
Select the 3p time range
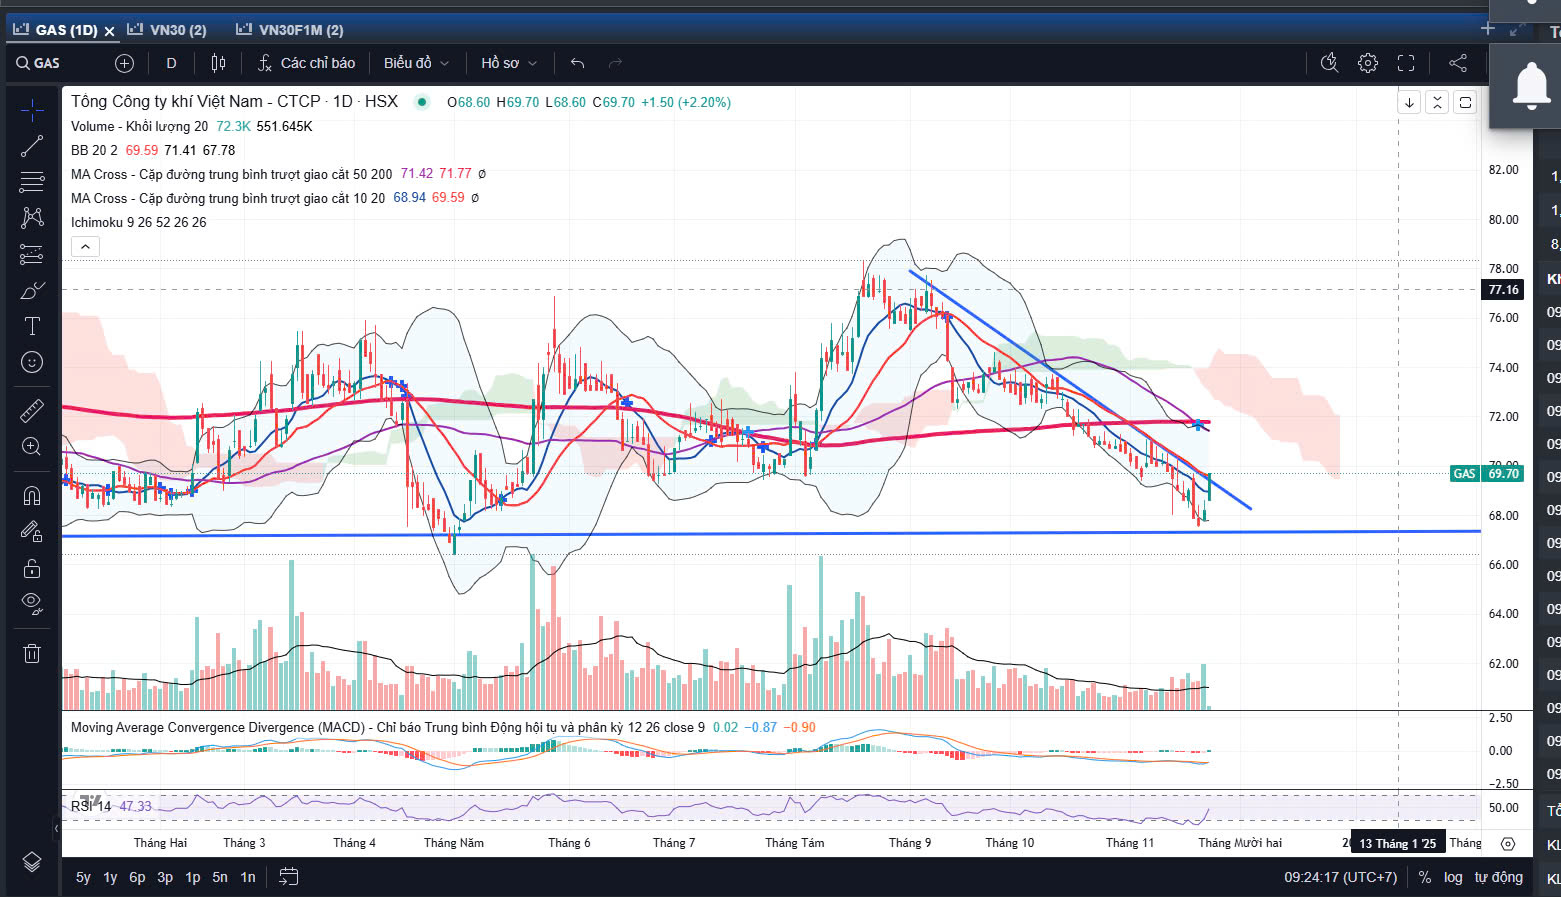point(165,877)
